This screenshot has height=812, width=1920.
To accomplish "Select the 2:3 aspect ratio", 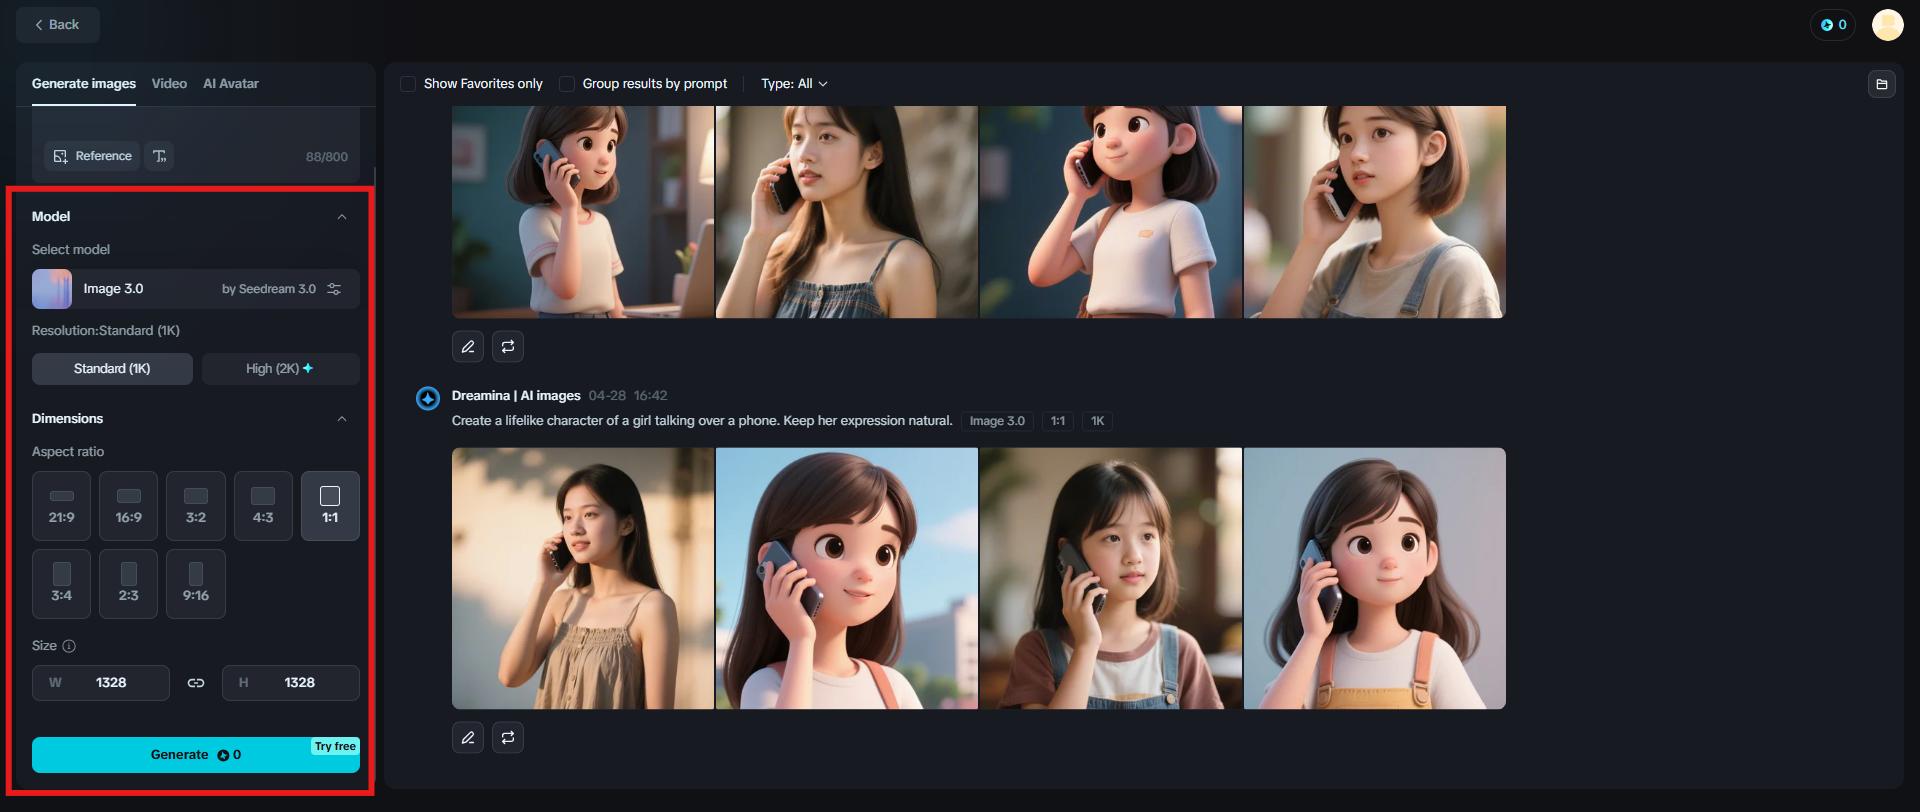I will click(x=129, y=584).
